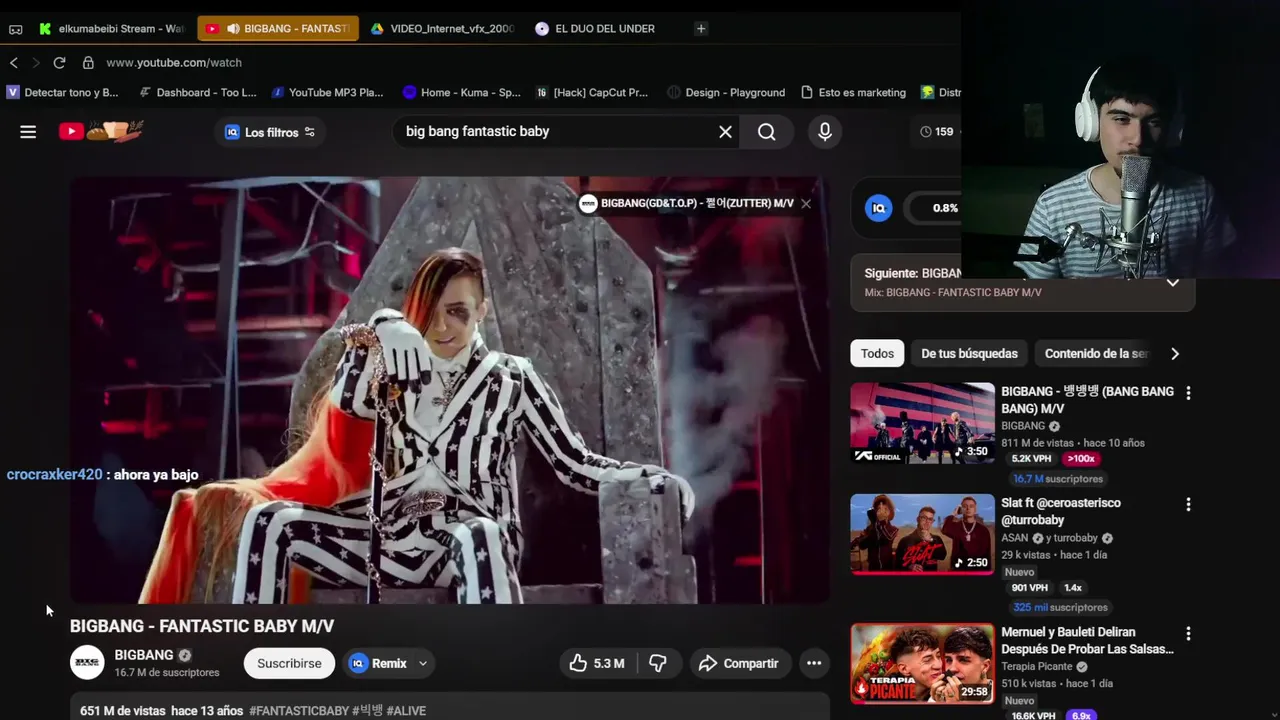The width and height of the screenshot is (1280, 720).
Task: Open Terapia Picante video thumbnail
Action: tap(922, 663)
